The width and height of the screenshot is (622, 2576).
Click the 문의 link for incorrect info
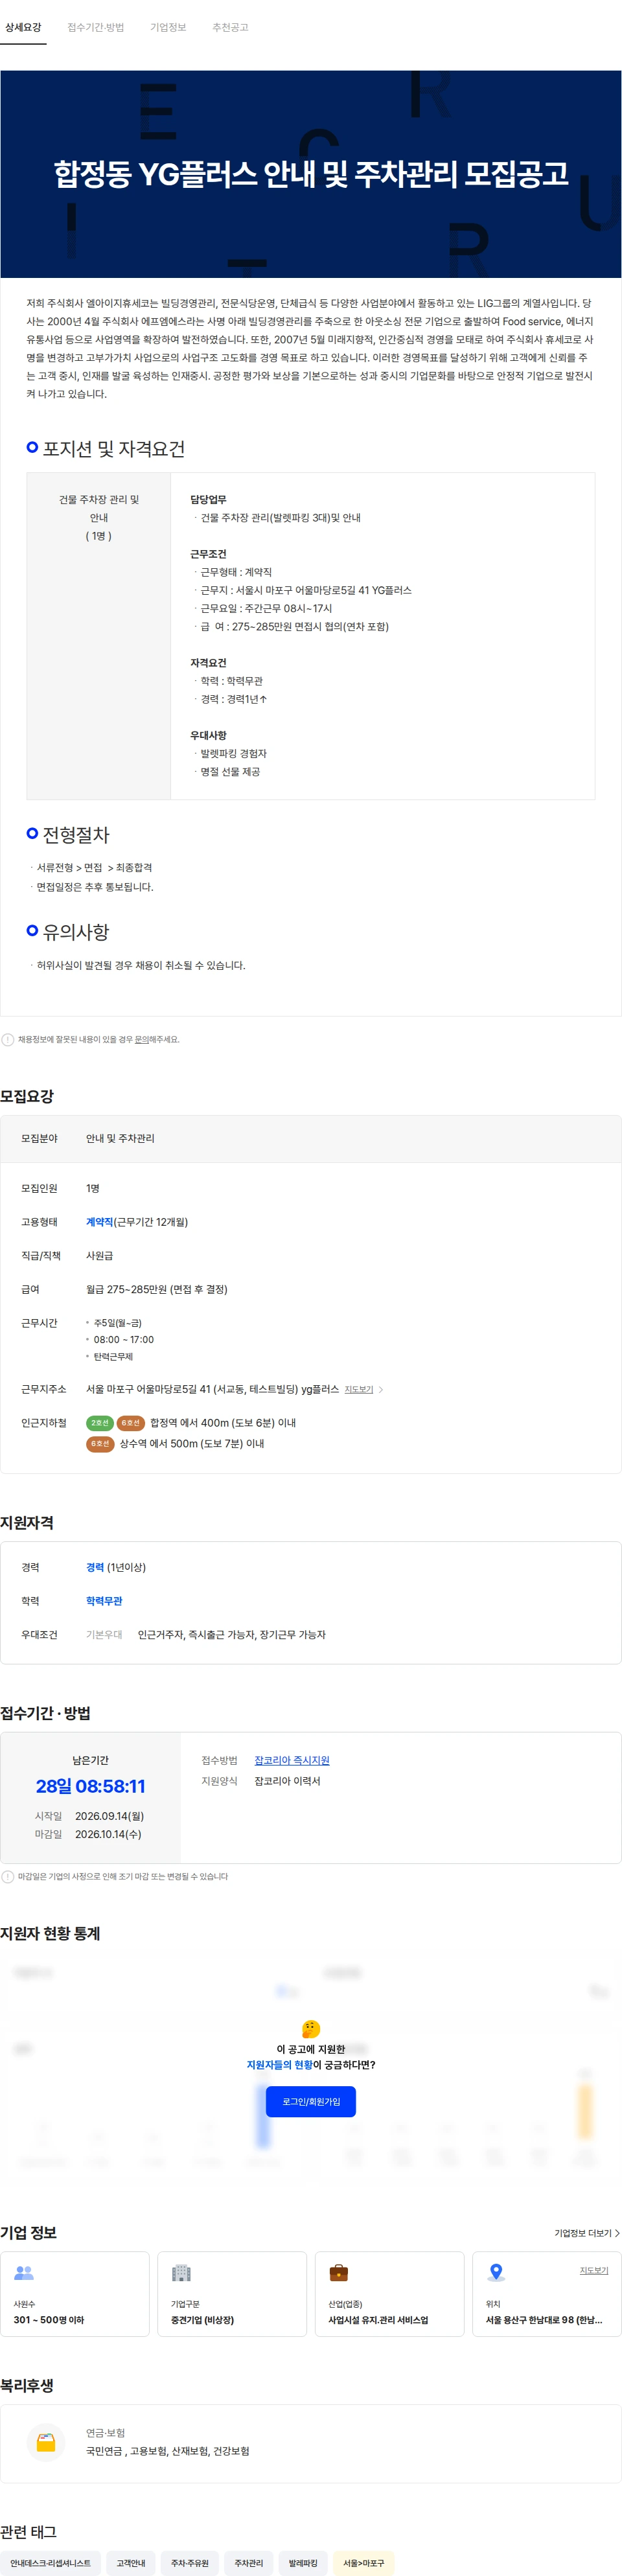point(142,1039)
